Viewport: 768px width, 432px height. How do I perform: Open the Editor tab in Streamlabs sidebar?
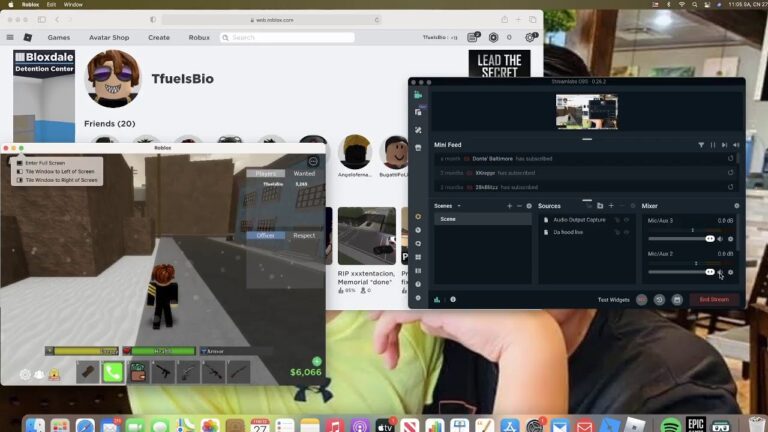pos(418,95)
